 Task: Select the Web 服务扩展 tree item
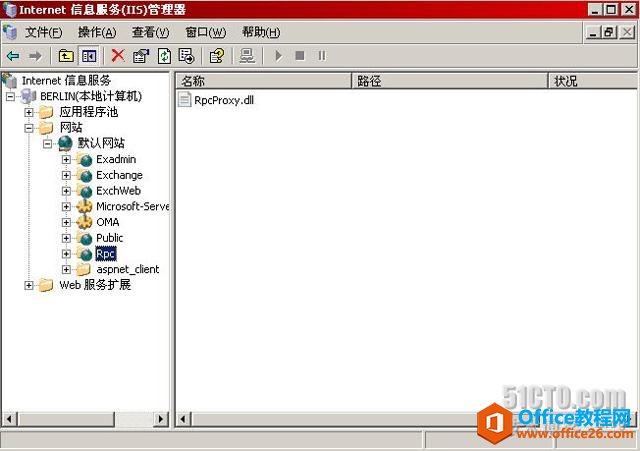click(95, 285)
